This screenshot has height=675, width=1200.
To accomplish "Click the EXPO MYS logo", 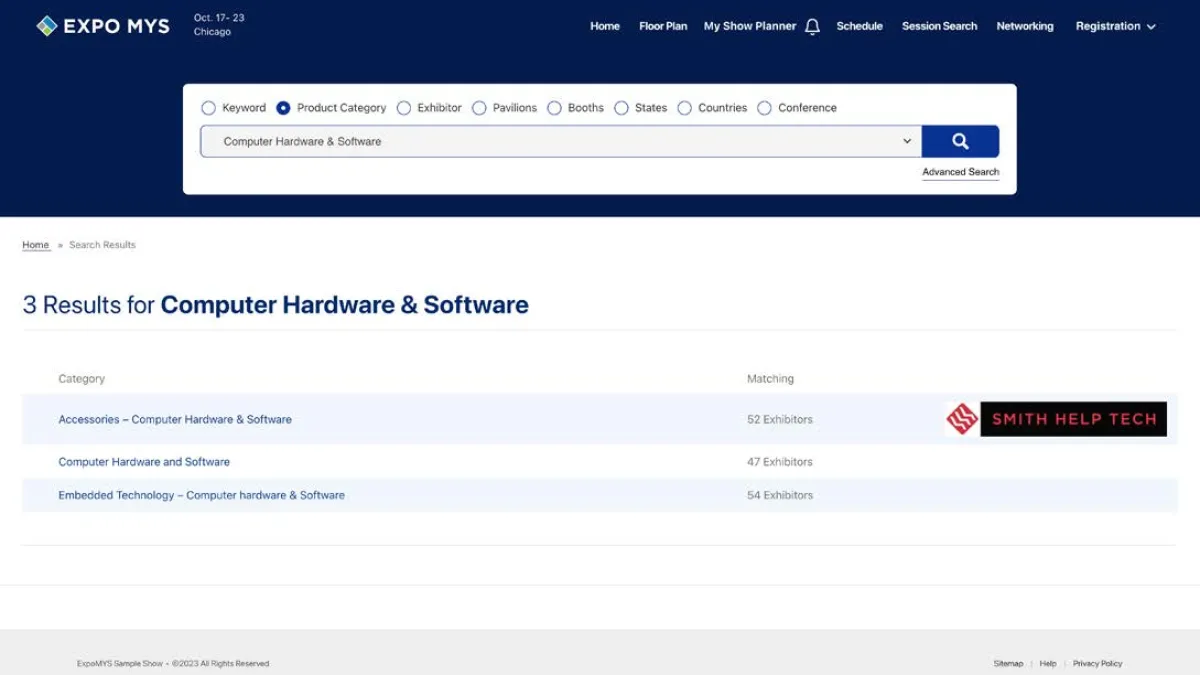I will coord(103,26).
